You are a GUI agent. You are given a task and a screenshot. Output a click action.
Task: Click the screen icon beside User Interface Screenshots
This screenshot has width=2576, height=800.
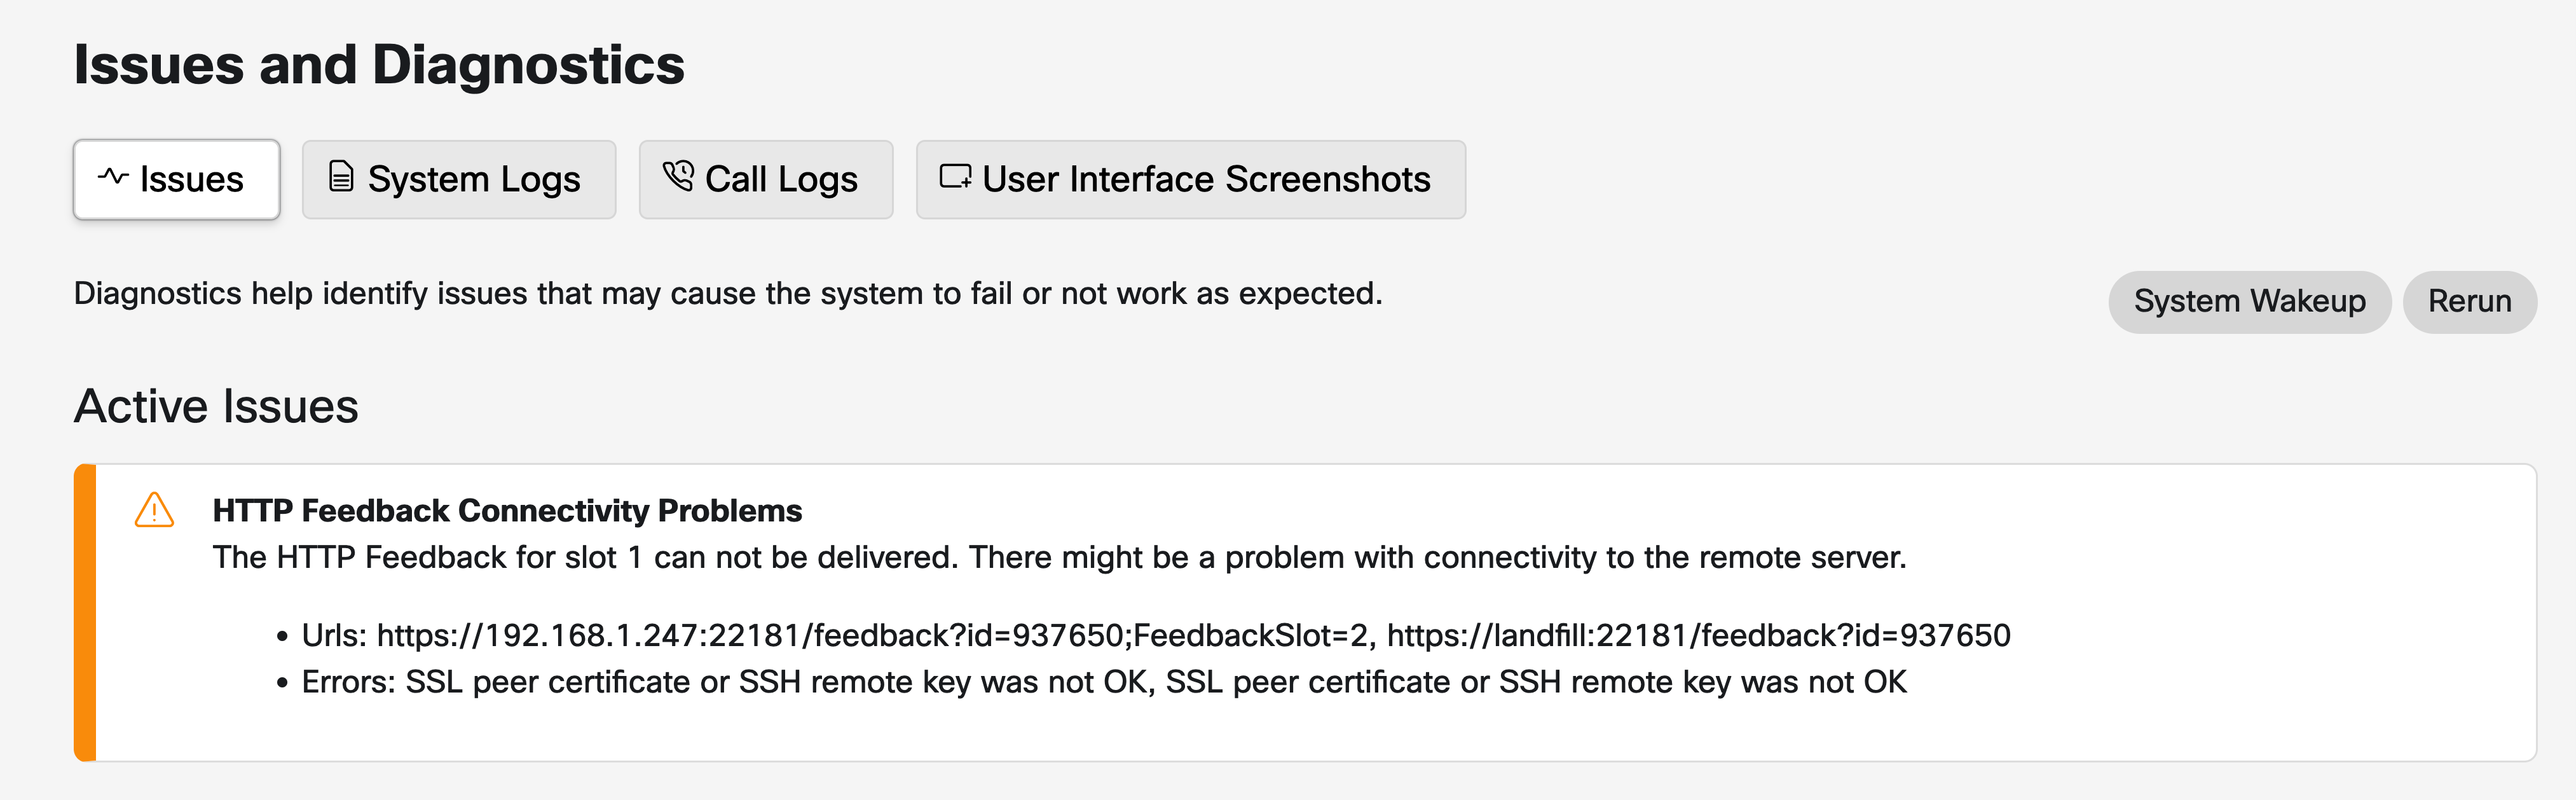tap(955, 177)
